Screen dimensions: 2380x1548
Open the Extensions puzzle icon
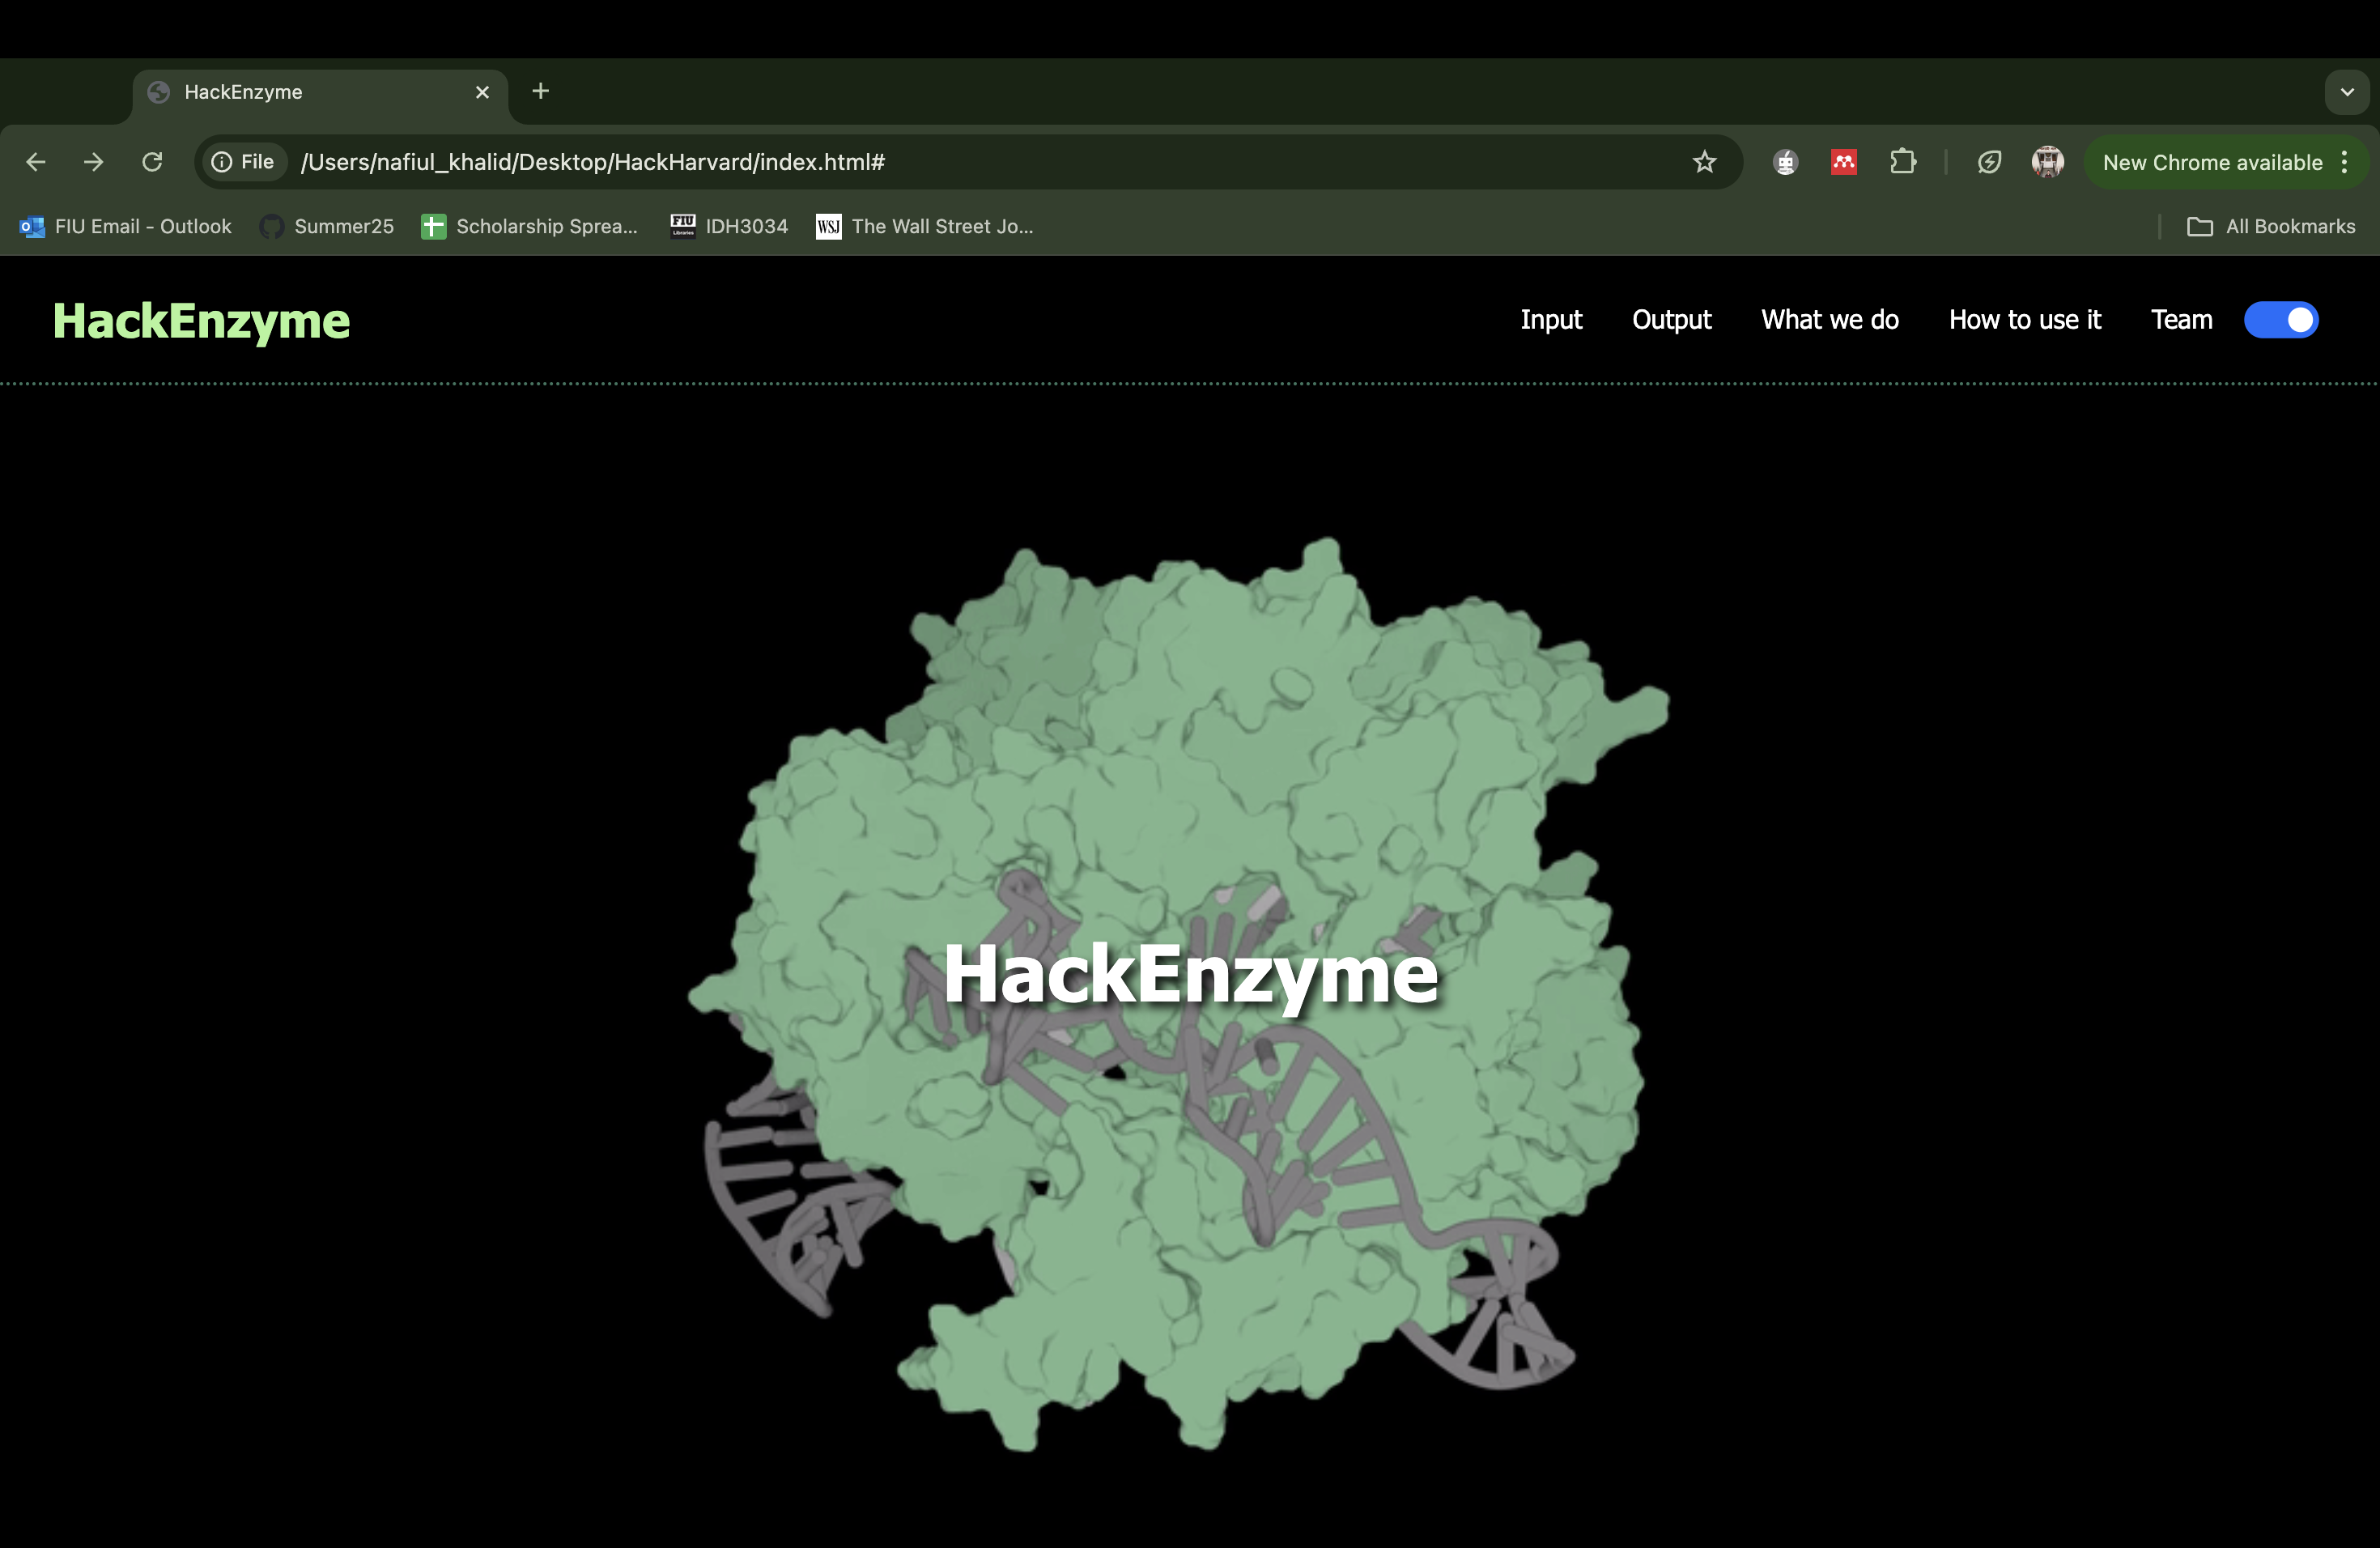point(1902,162)
